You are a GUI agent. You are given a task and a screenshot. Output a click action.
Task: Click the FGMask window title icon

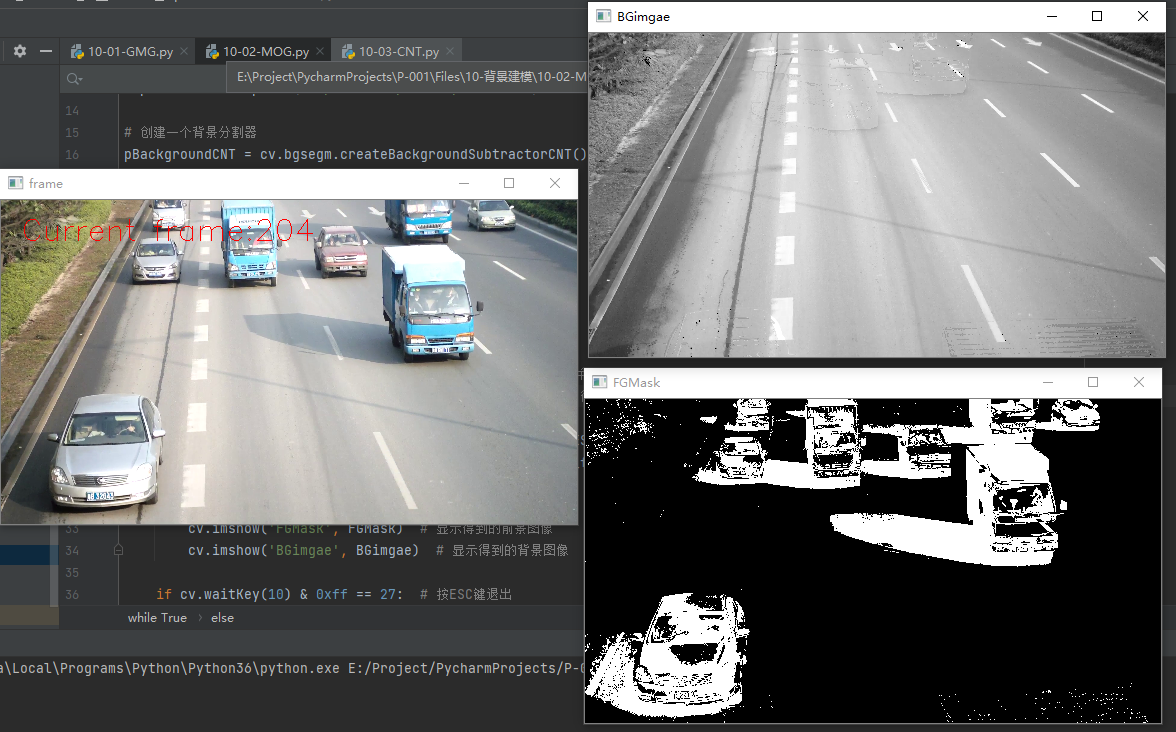(x=599, y=382)
